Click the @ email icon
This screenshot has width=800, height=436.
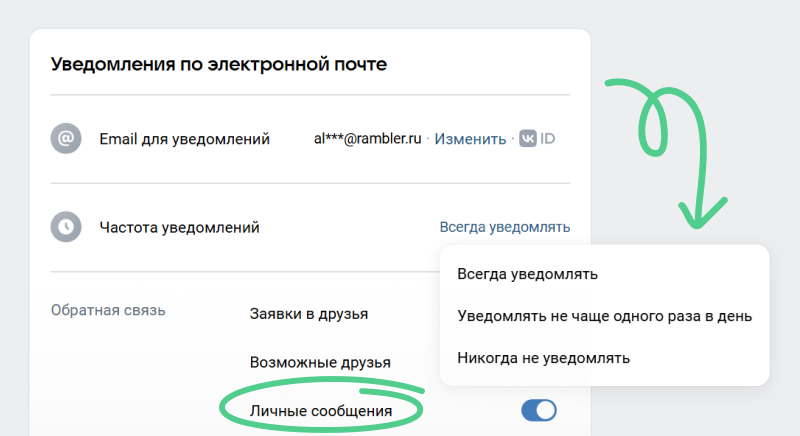click(x=66, y=139)
